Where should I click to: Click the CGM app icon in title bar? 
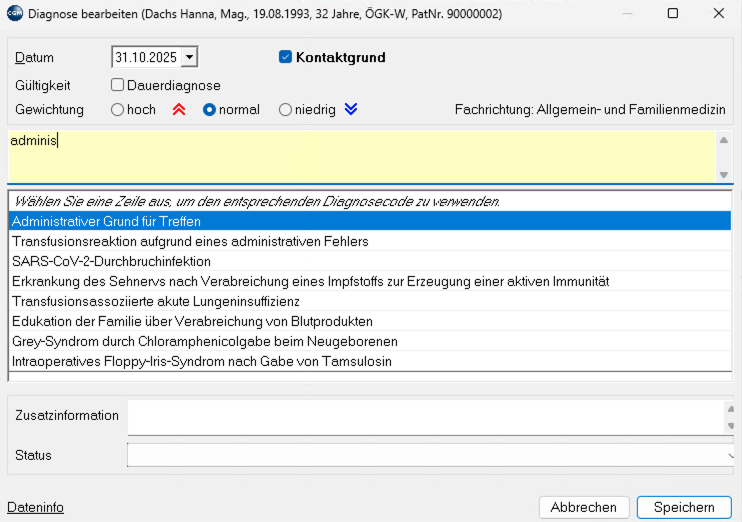(13, 14)
